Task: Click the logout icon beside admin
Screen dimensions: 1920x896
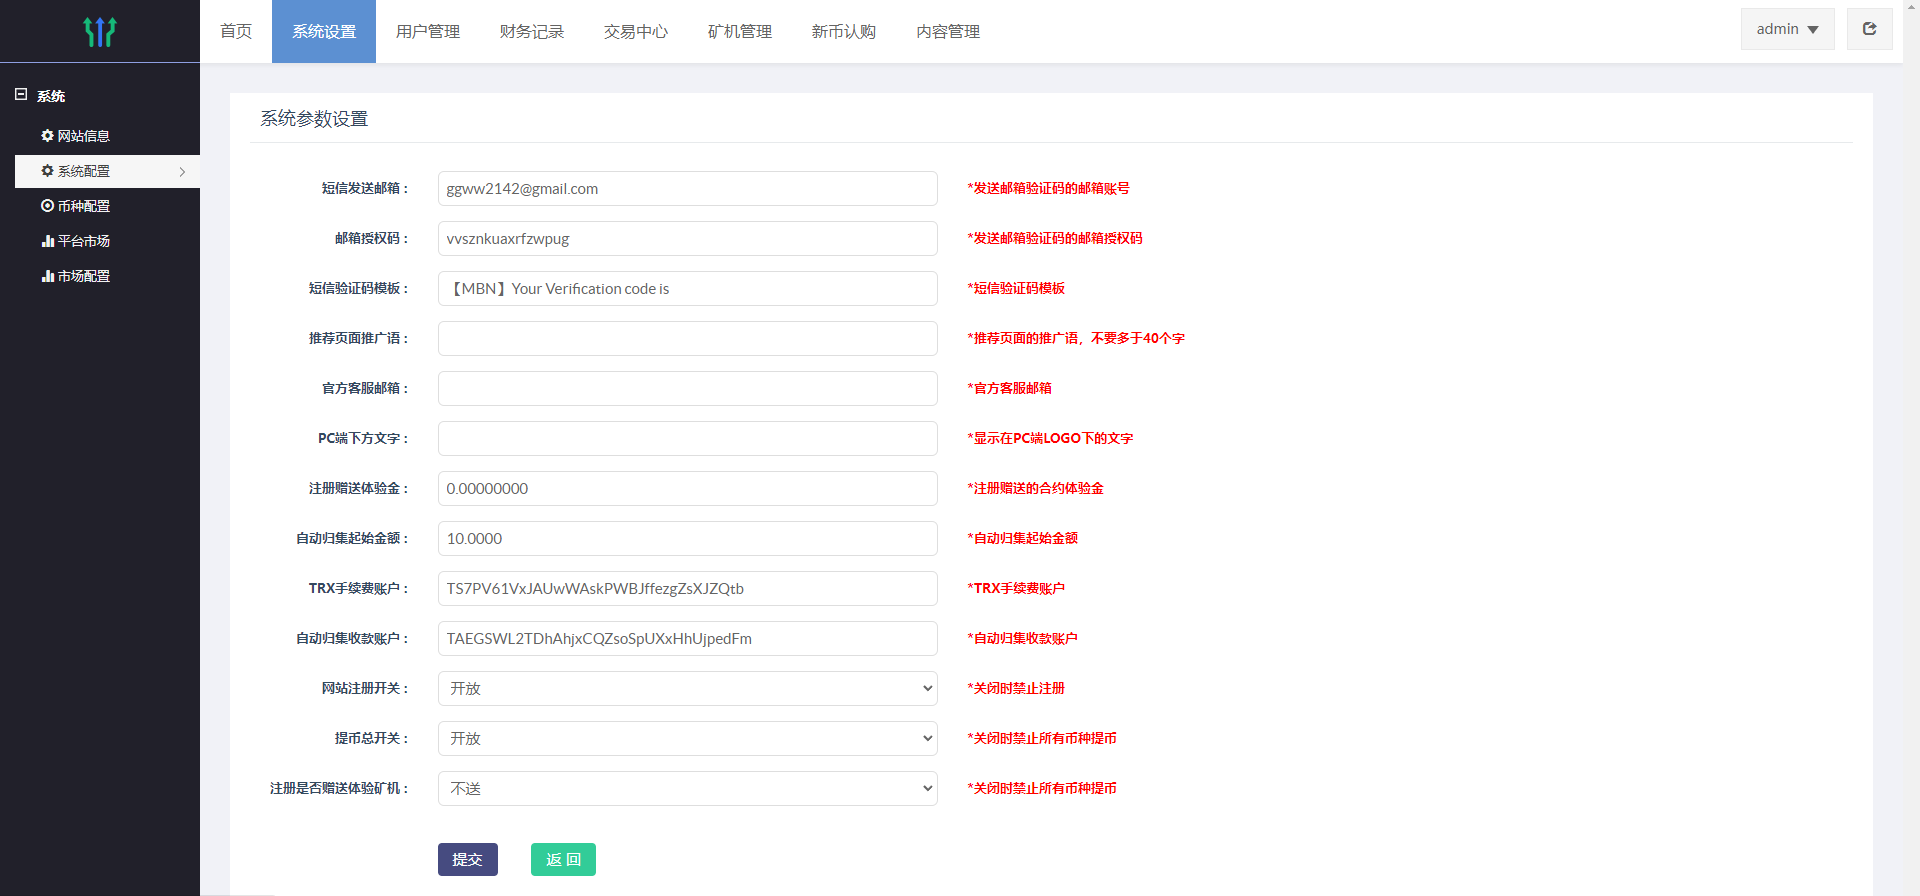Action: point(1869,29)
